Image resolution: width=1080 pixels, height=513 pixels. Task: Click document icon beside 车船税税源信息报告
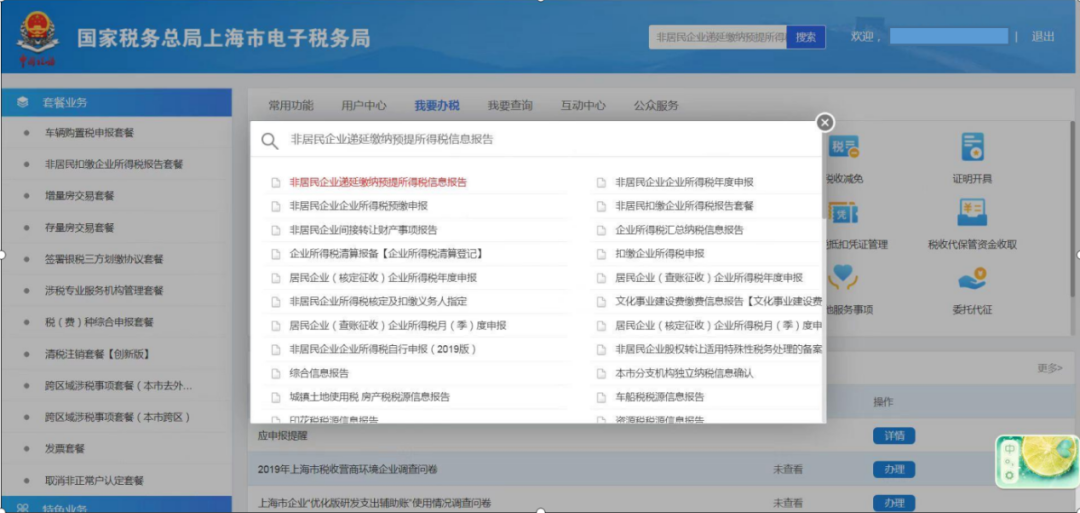click(x=601, y=397)
